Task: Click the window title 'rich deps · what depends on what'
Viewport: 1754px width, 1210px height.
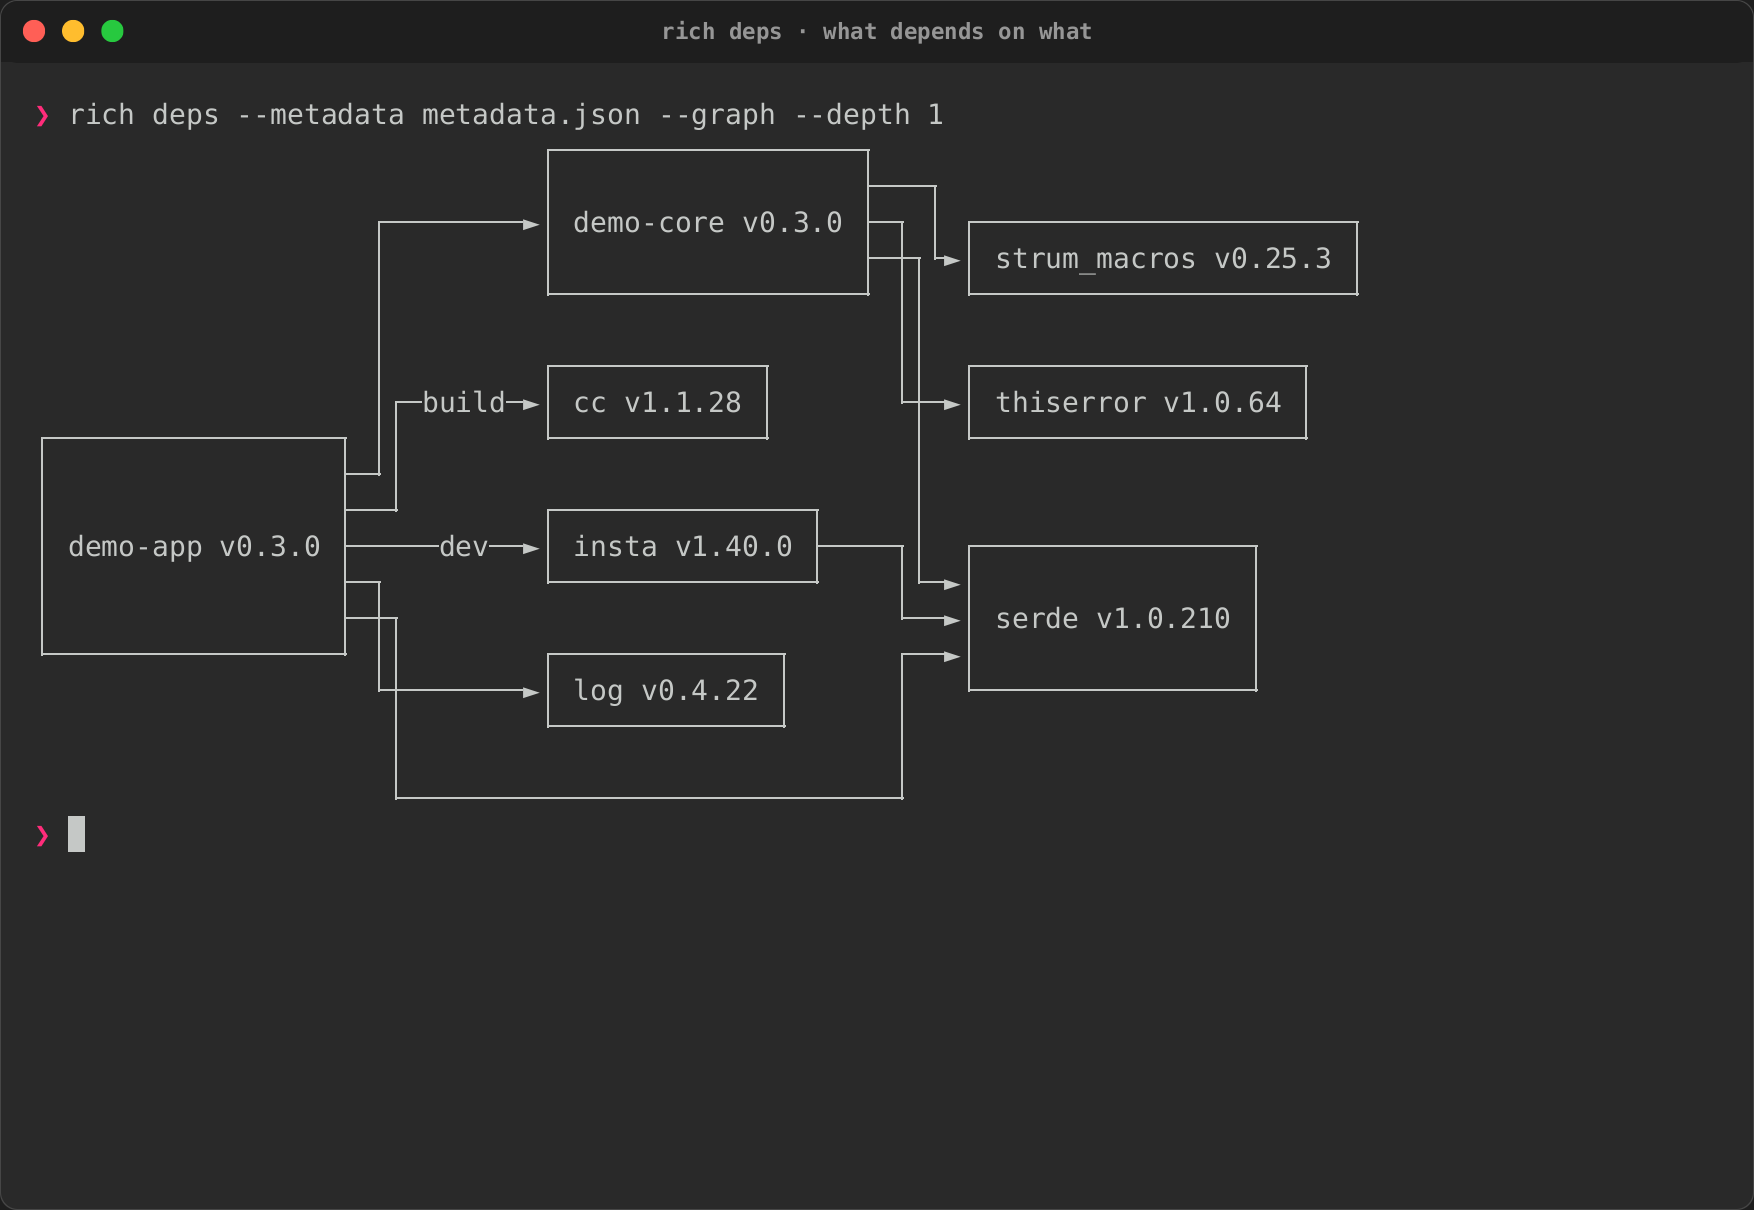Action: 876,32
